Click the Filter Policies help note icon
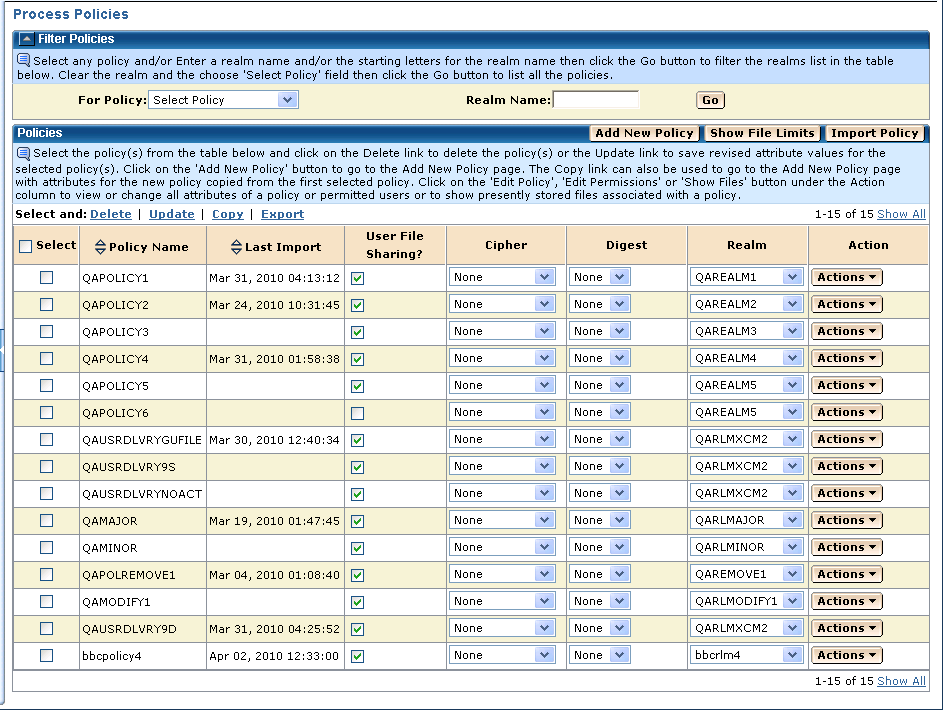Image resolution: width=948 pixels, height=713 pixels. pyautogui.click(x=24, y=60)
